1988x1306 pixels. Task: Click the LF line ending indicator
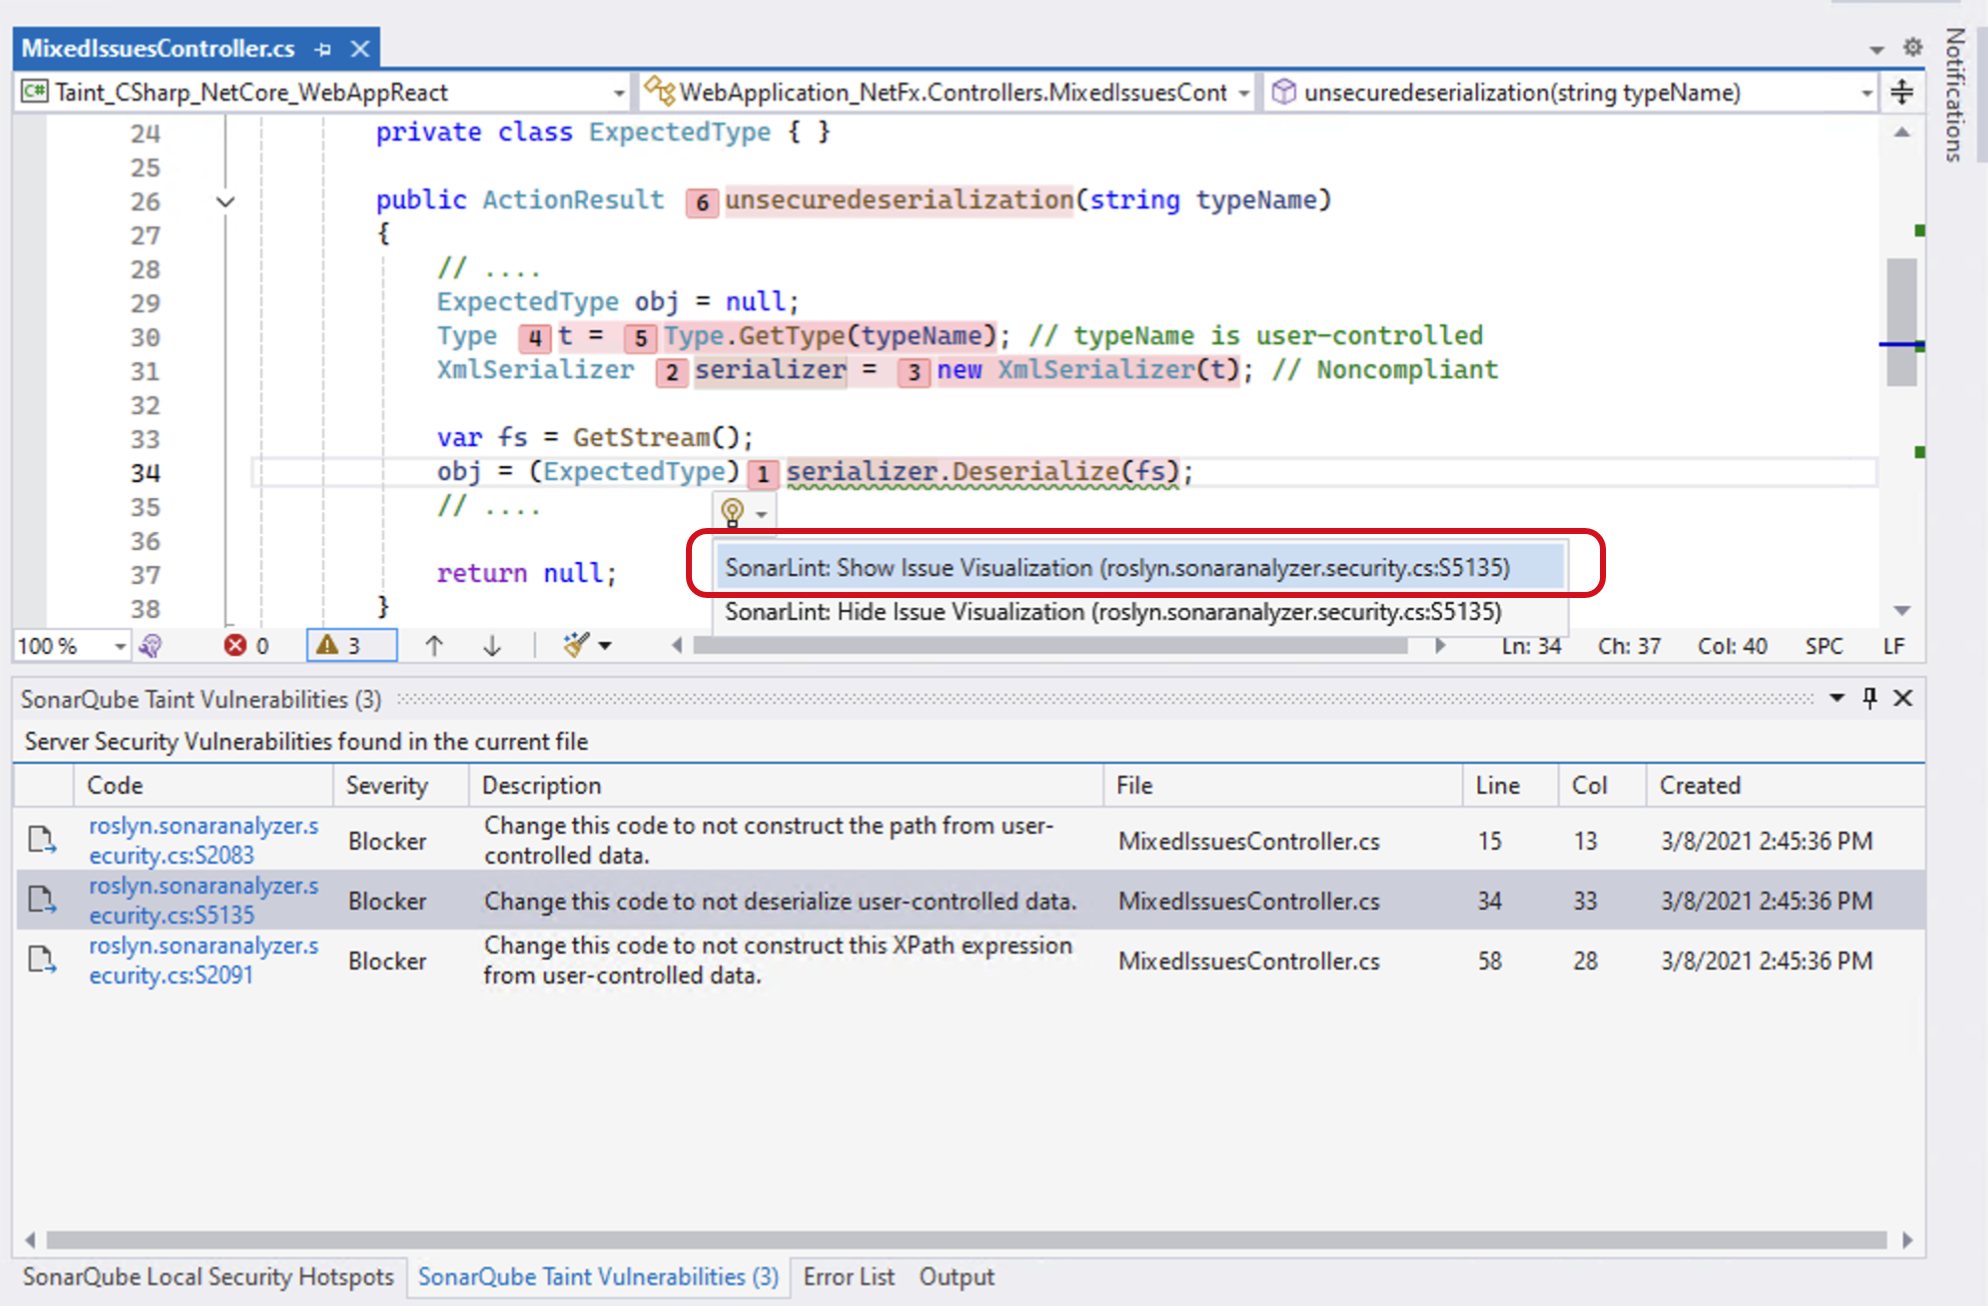click(1894, 647)
